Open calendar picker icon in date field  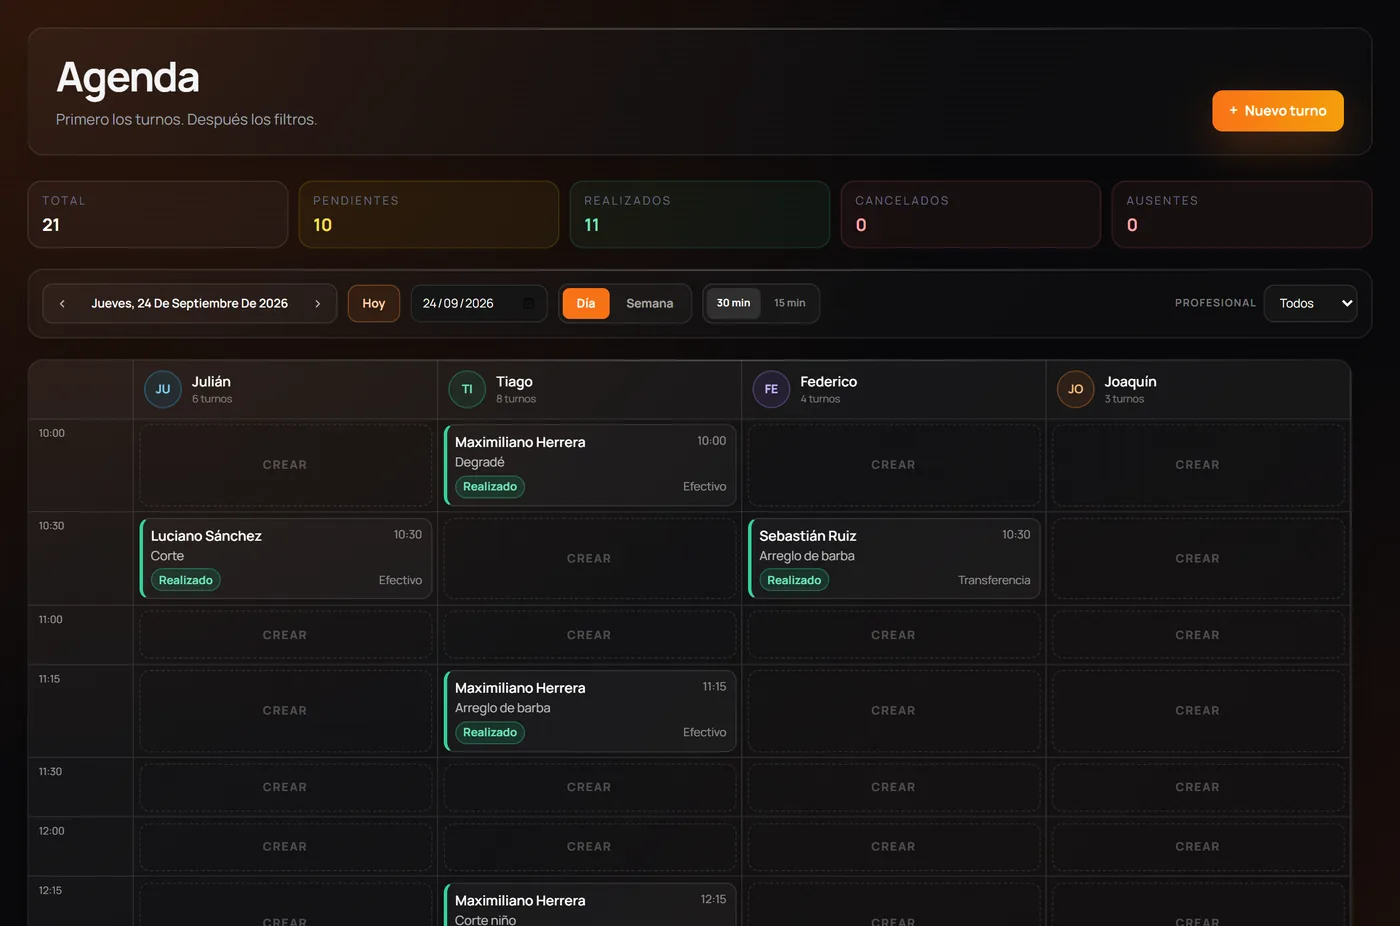tap(529, 303)
